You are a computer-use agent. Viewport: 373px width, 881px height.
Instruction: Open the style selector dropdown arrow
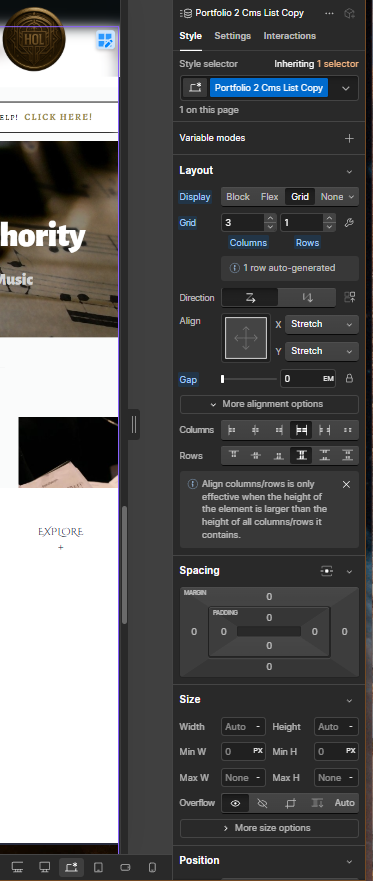[346, 88]
